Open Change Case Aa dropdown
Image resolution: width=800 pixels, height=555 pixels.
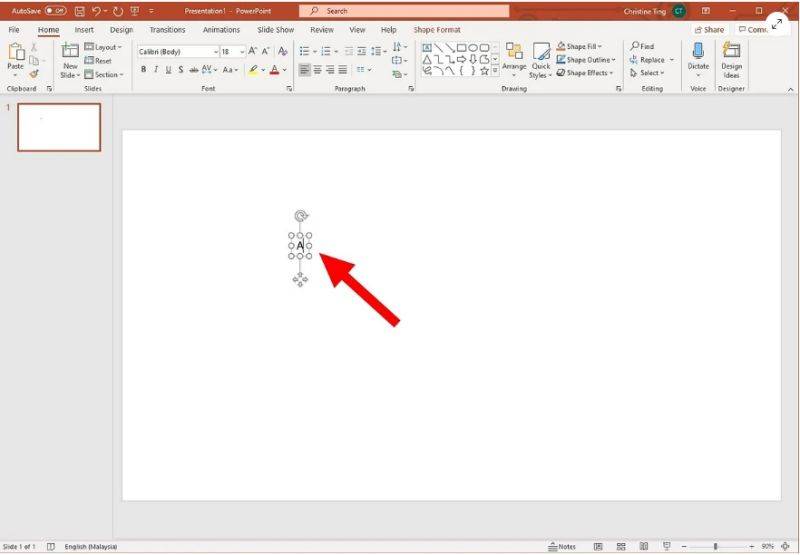tap(230, 69)
